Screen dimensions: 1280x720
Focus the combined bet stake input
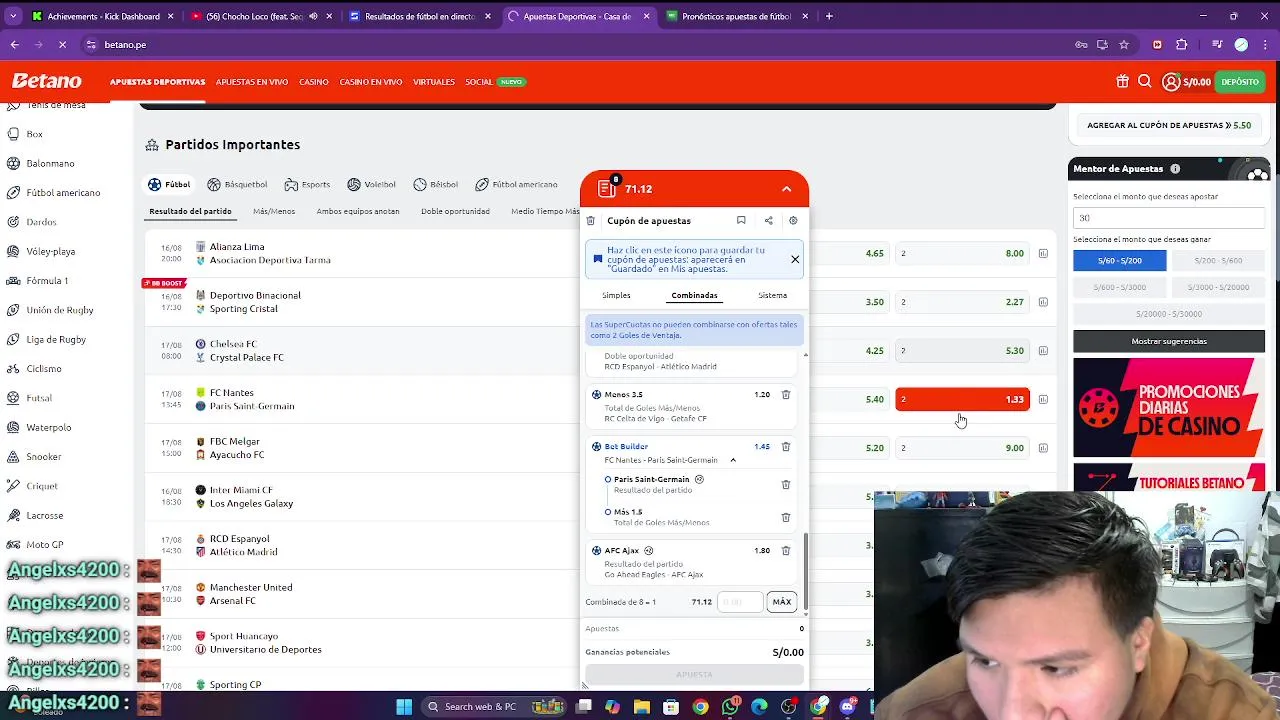click(740, 602)
